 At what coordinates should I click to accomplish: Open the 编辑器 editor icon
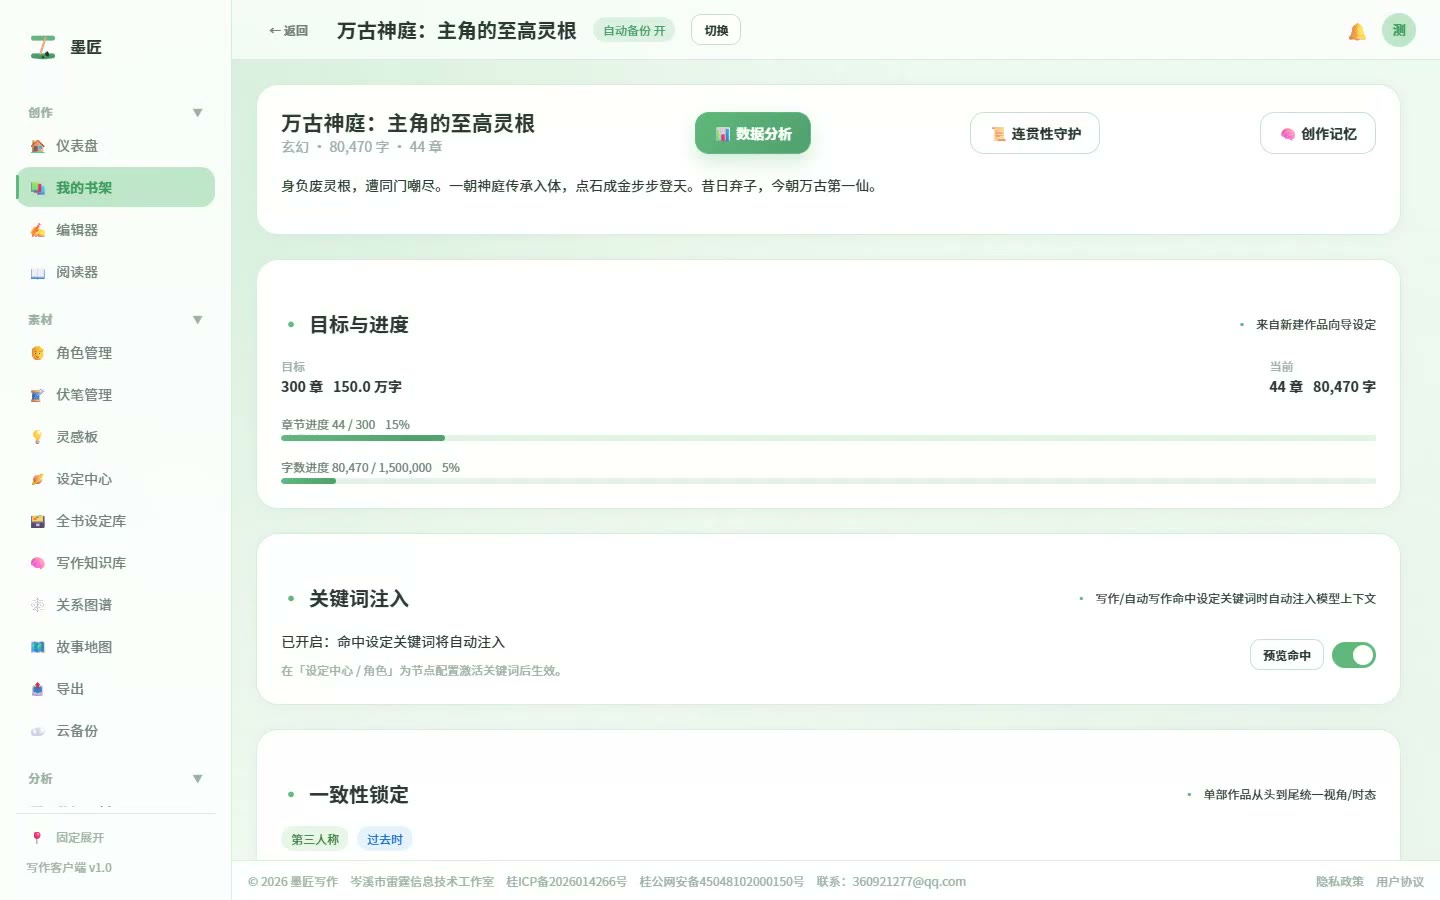click(x=37, y=230)
